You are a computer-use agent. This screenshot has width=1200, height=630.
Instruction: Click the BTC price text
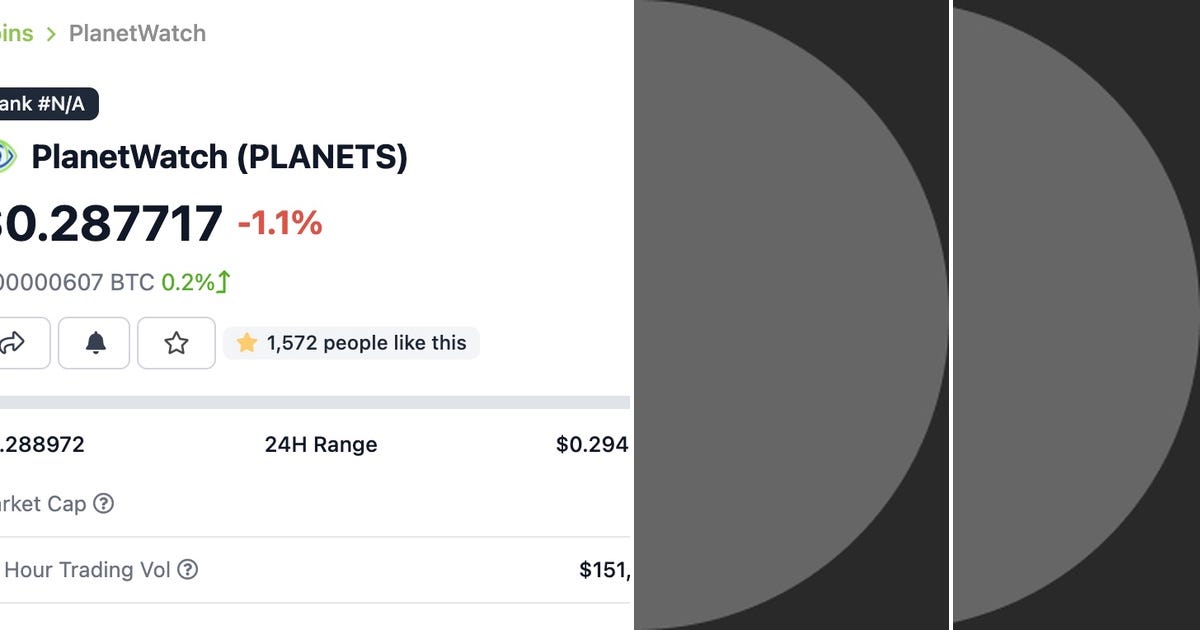click(x=76, y=282)
